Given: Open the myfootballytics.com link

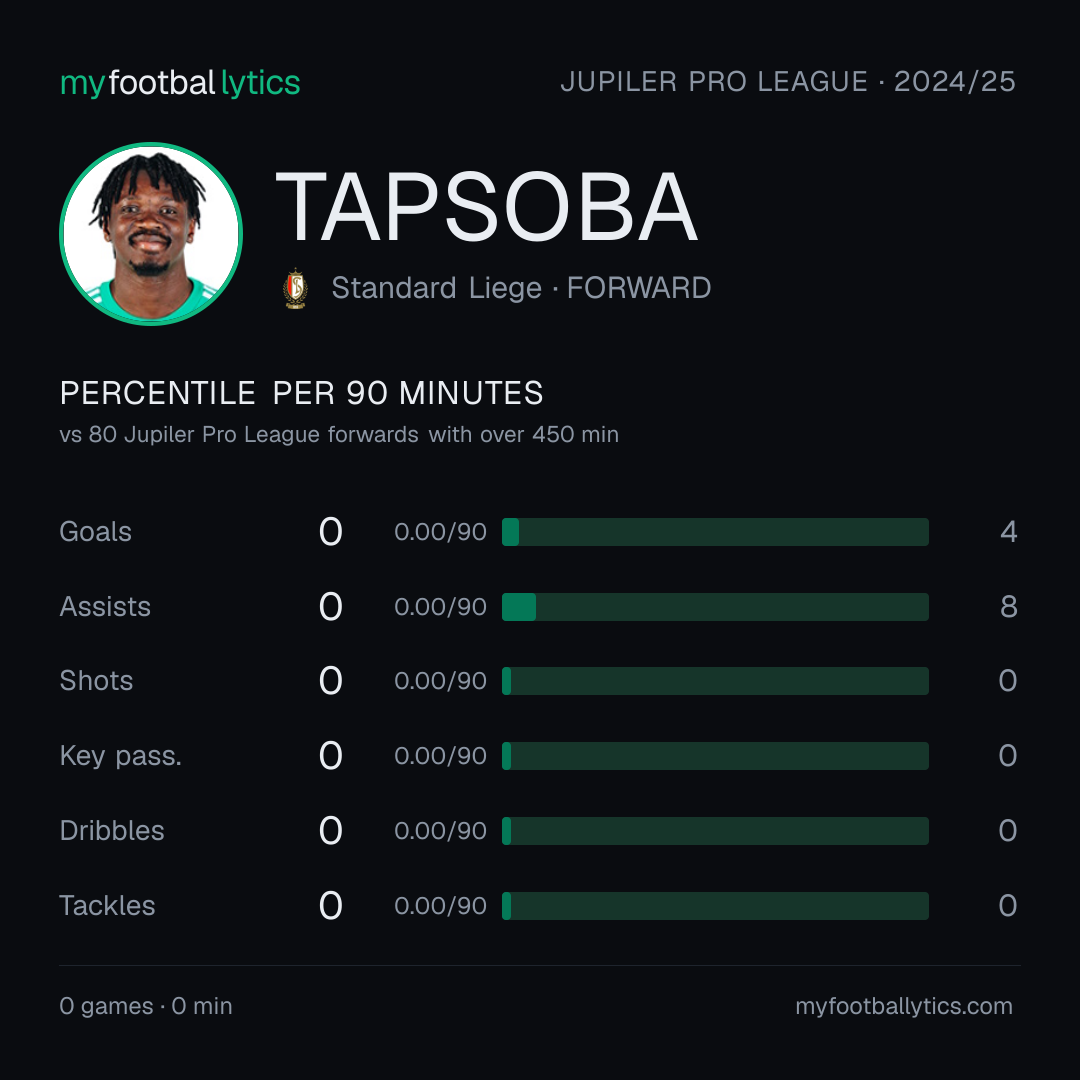Looking at the screenshot, I should coord(904,1006).
